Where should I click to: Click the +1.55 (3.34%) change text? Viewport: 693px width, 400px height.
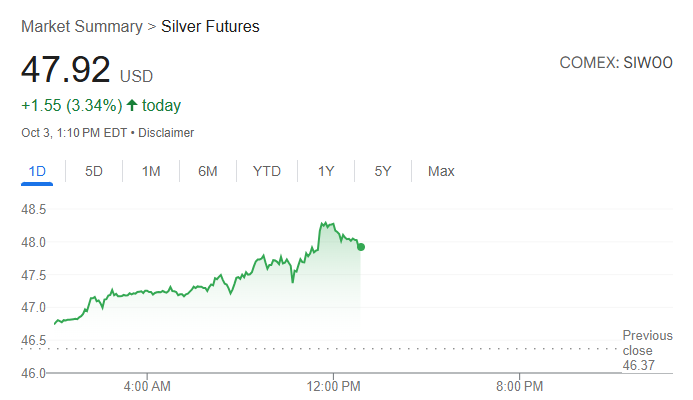pos(71,105)
